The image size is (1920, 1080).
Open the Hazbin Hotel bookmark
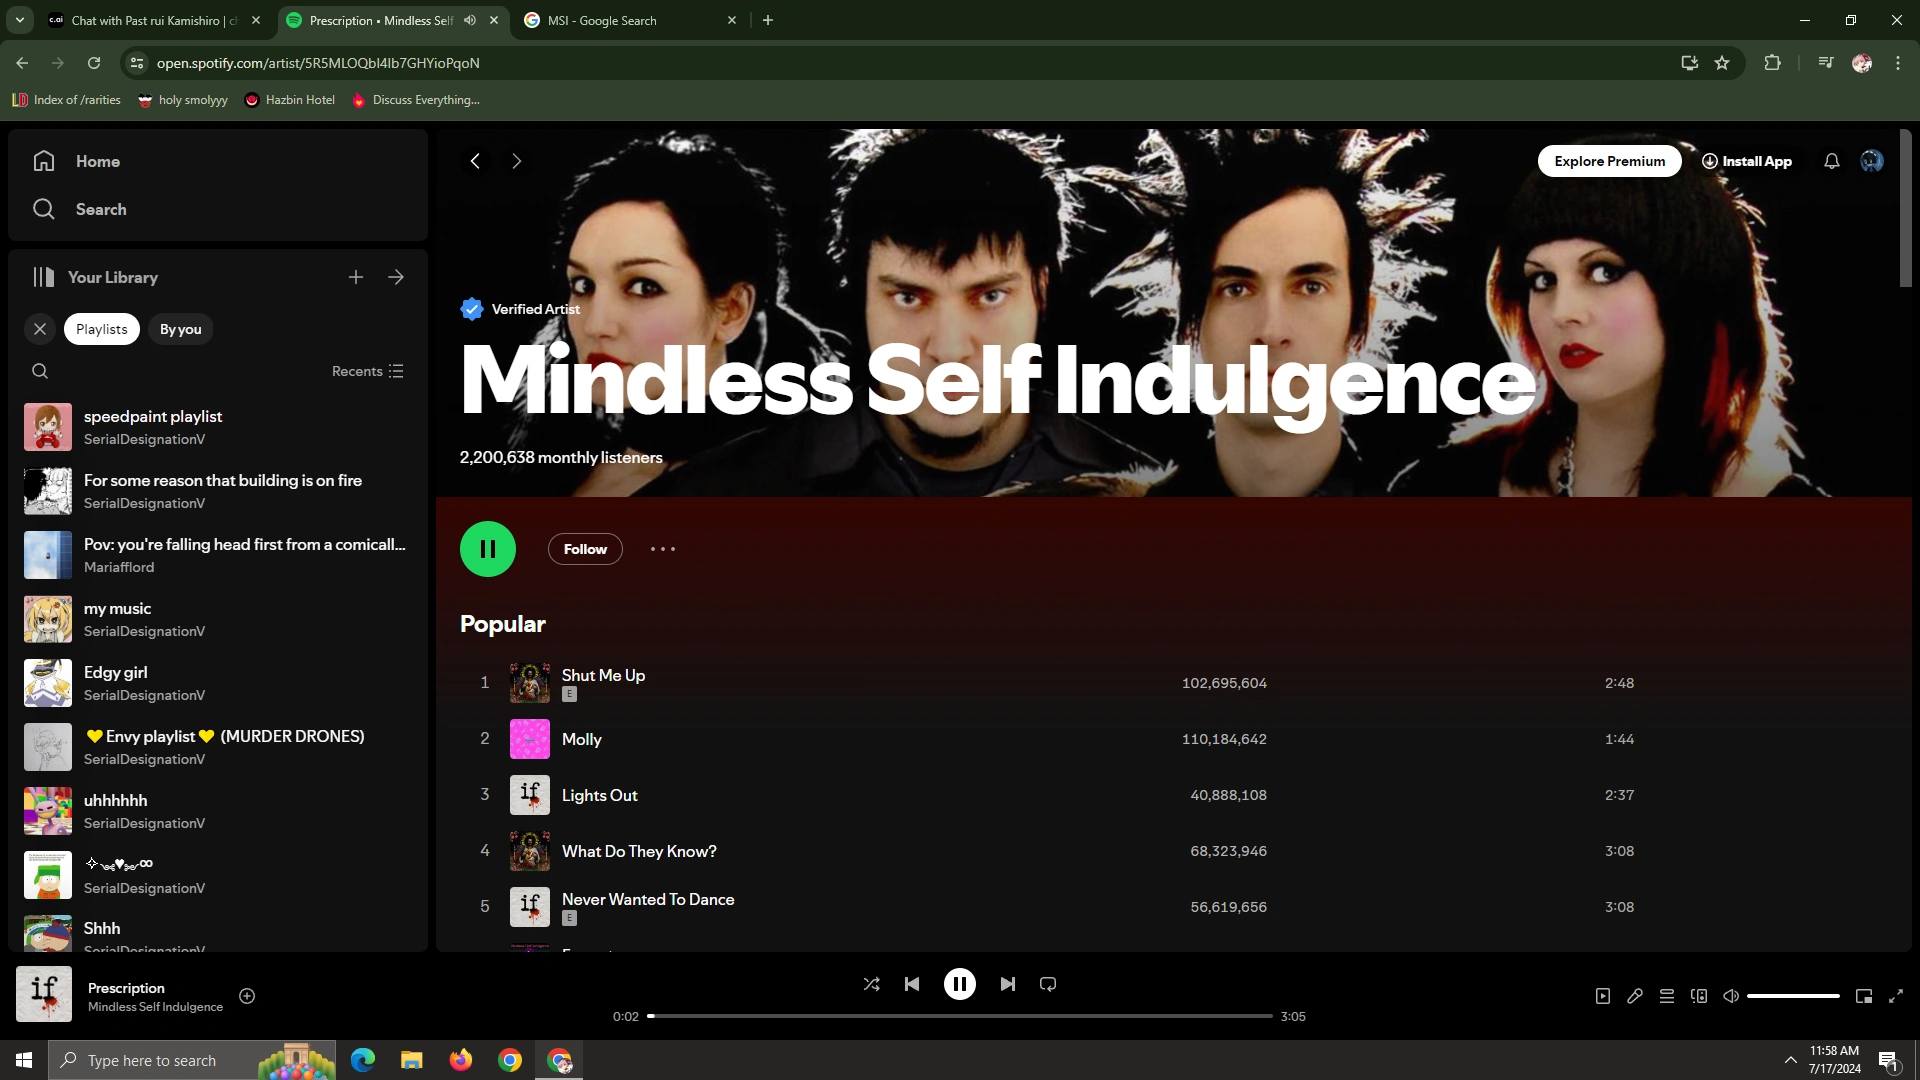(289, 99)
